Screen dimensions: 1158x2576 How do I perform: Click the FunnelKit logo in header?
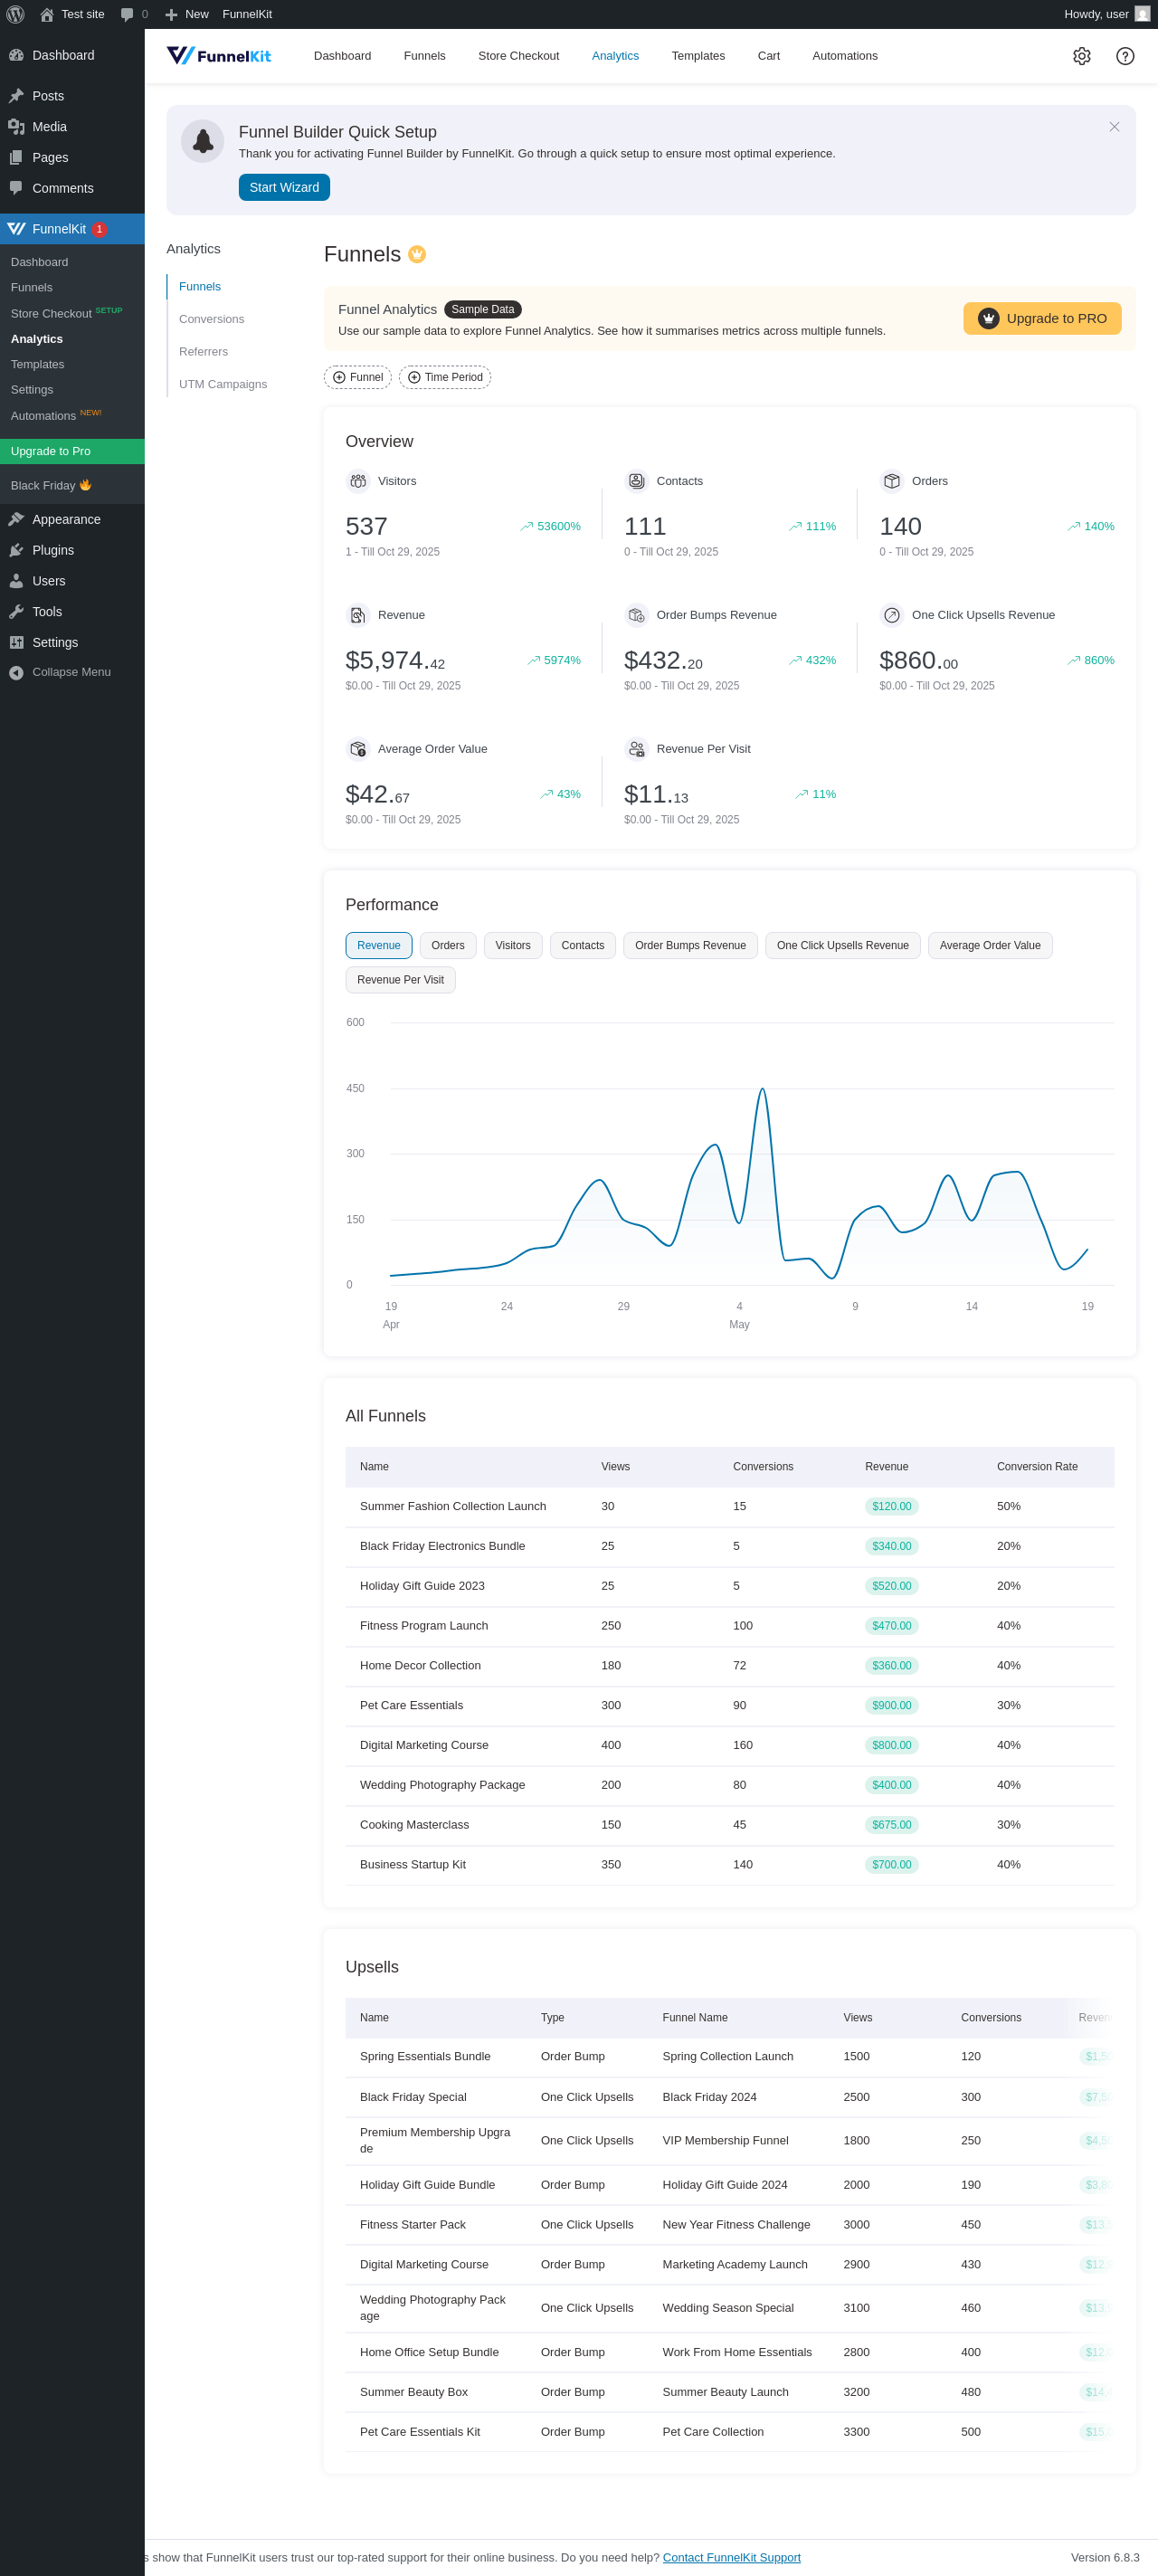(x=219, y=56)
